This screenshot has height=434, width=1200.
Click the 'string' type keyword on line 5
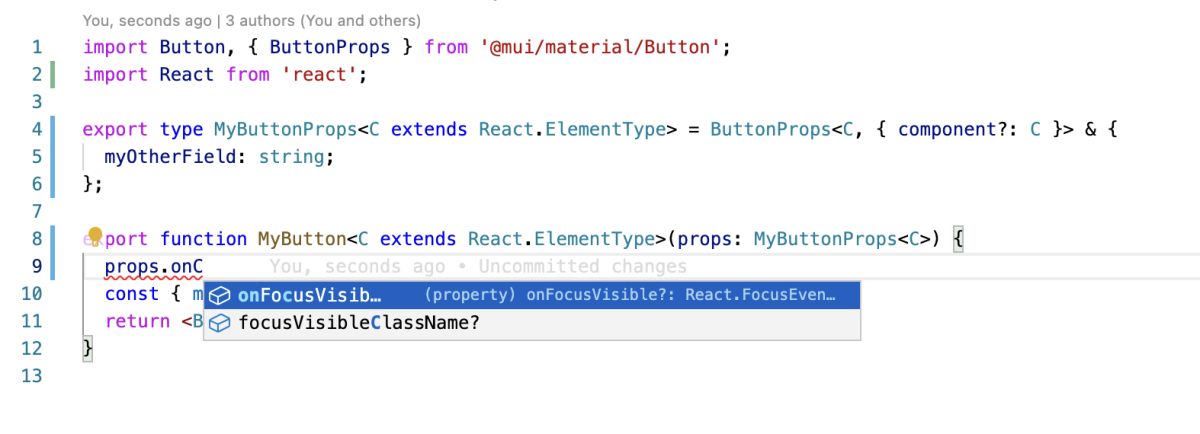click(292, 157)
